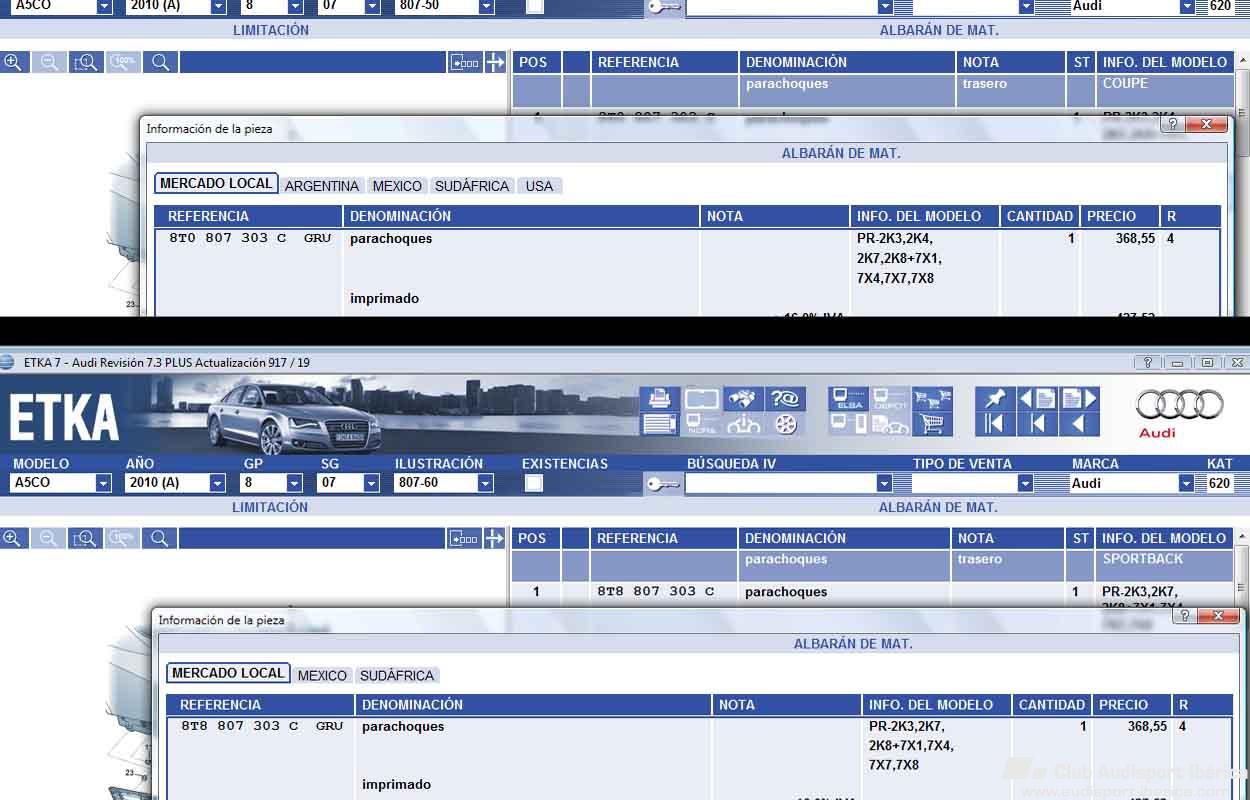Switch to MEXICO tab in 8T0 dialog
Viewport: 1250px width, 800px height.
coord(397,186)
